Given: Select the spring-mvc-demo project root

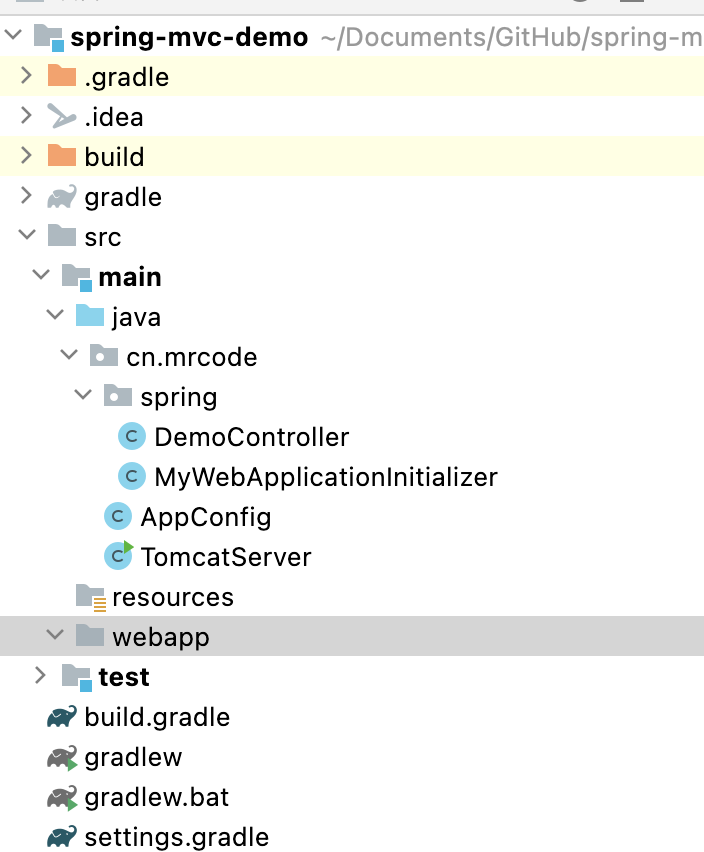Looking at the screenshot, I should [190, 37].
